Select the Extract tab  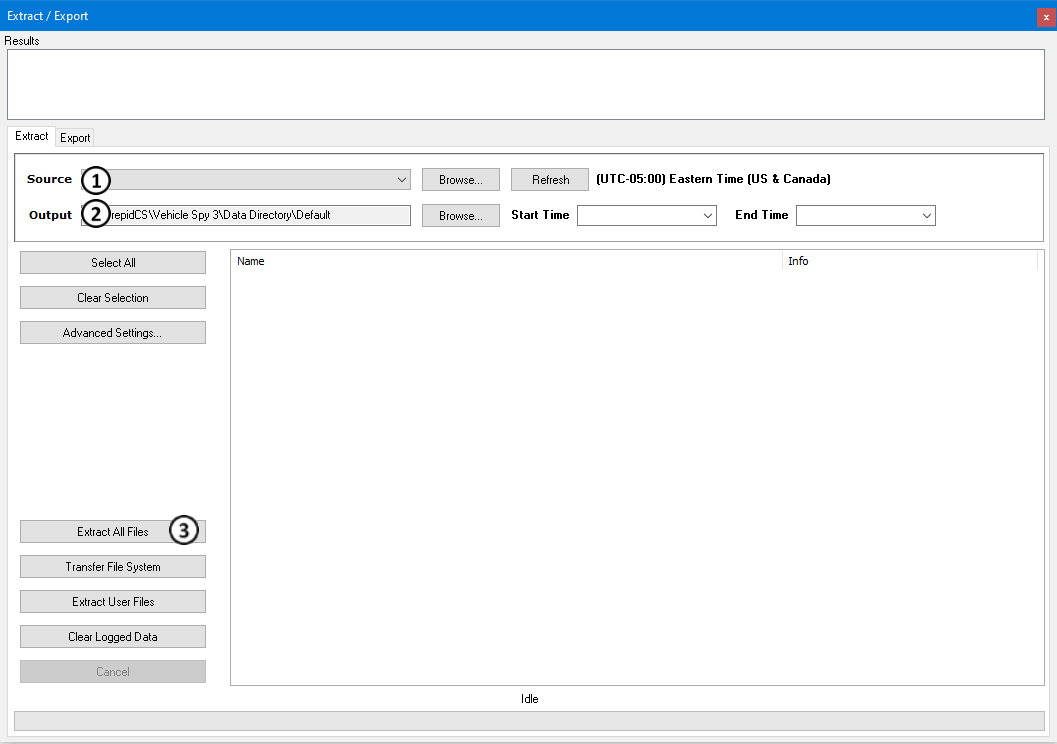(x=31, y=136)
